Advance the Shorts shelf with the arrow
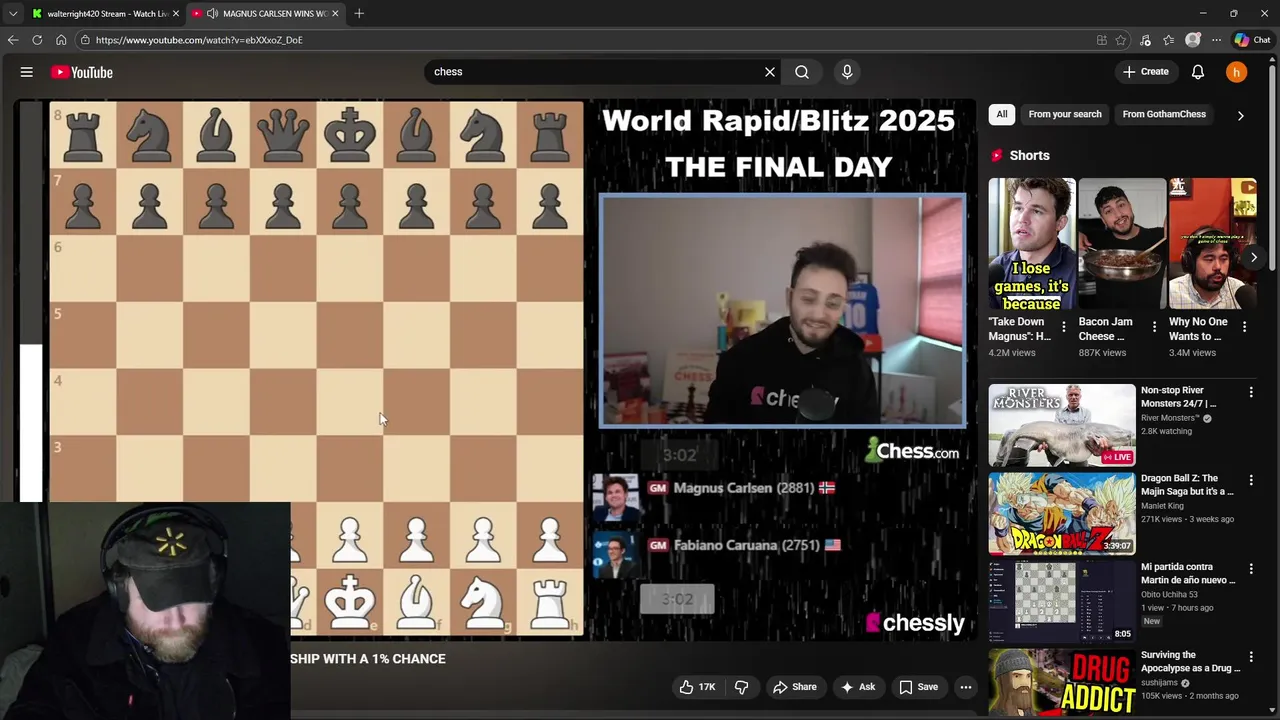The height and width of the screenshot is (720, 1280). click(x=1254, y=257)
